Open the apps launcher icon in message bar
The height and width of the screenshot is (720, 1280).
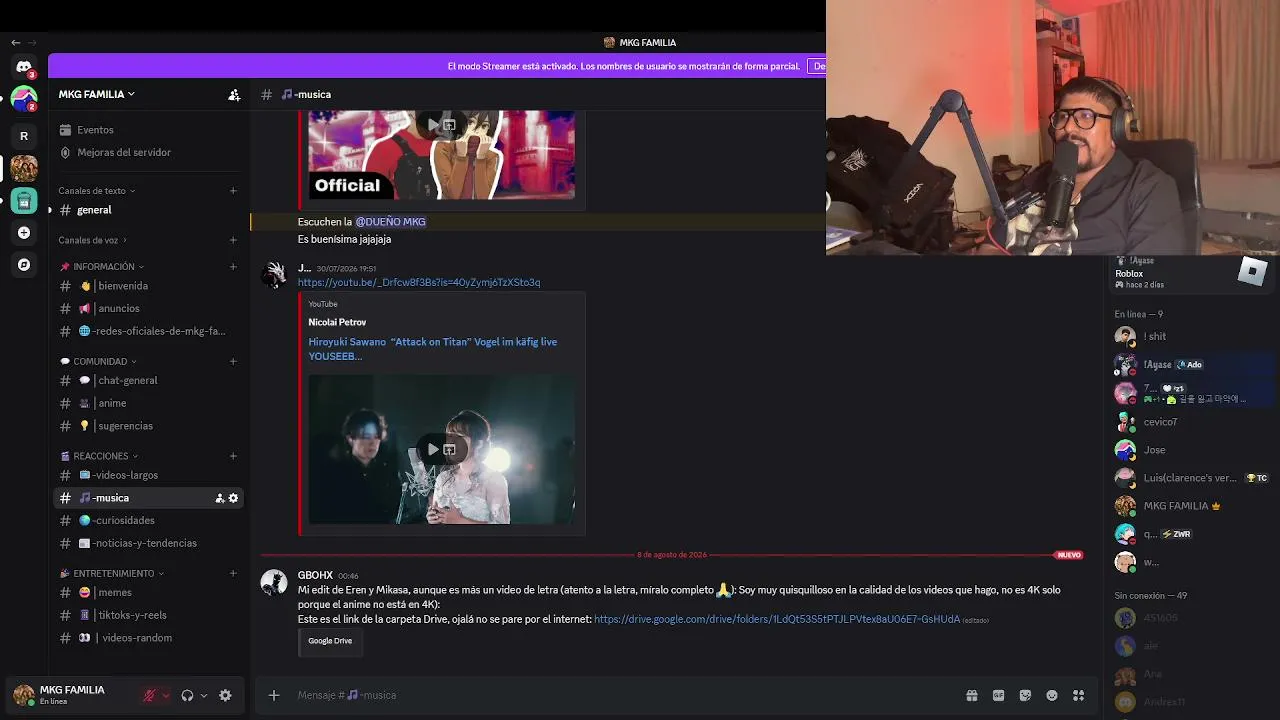pyautogui.click(x=1079, y=695)
